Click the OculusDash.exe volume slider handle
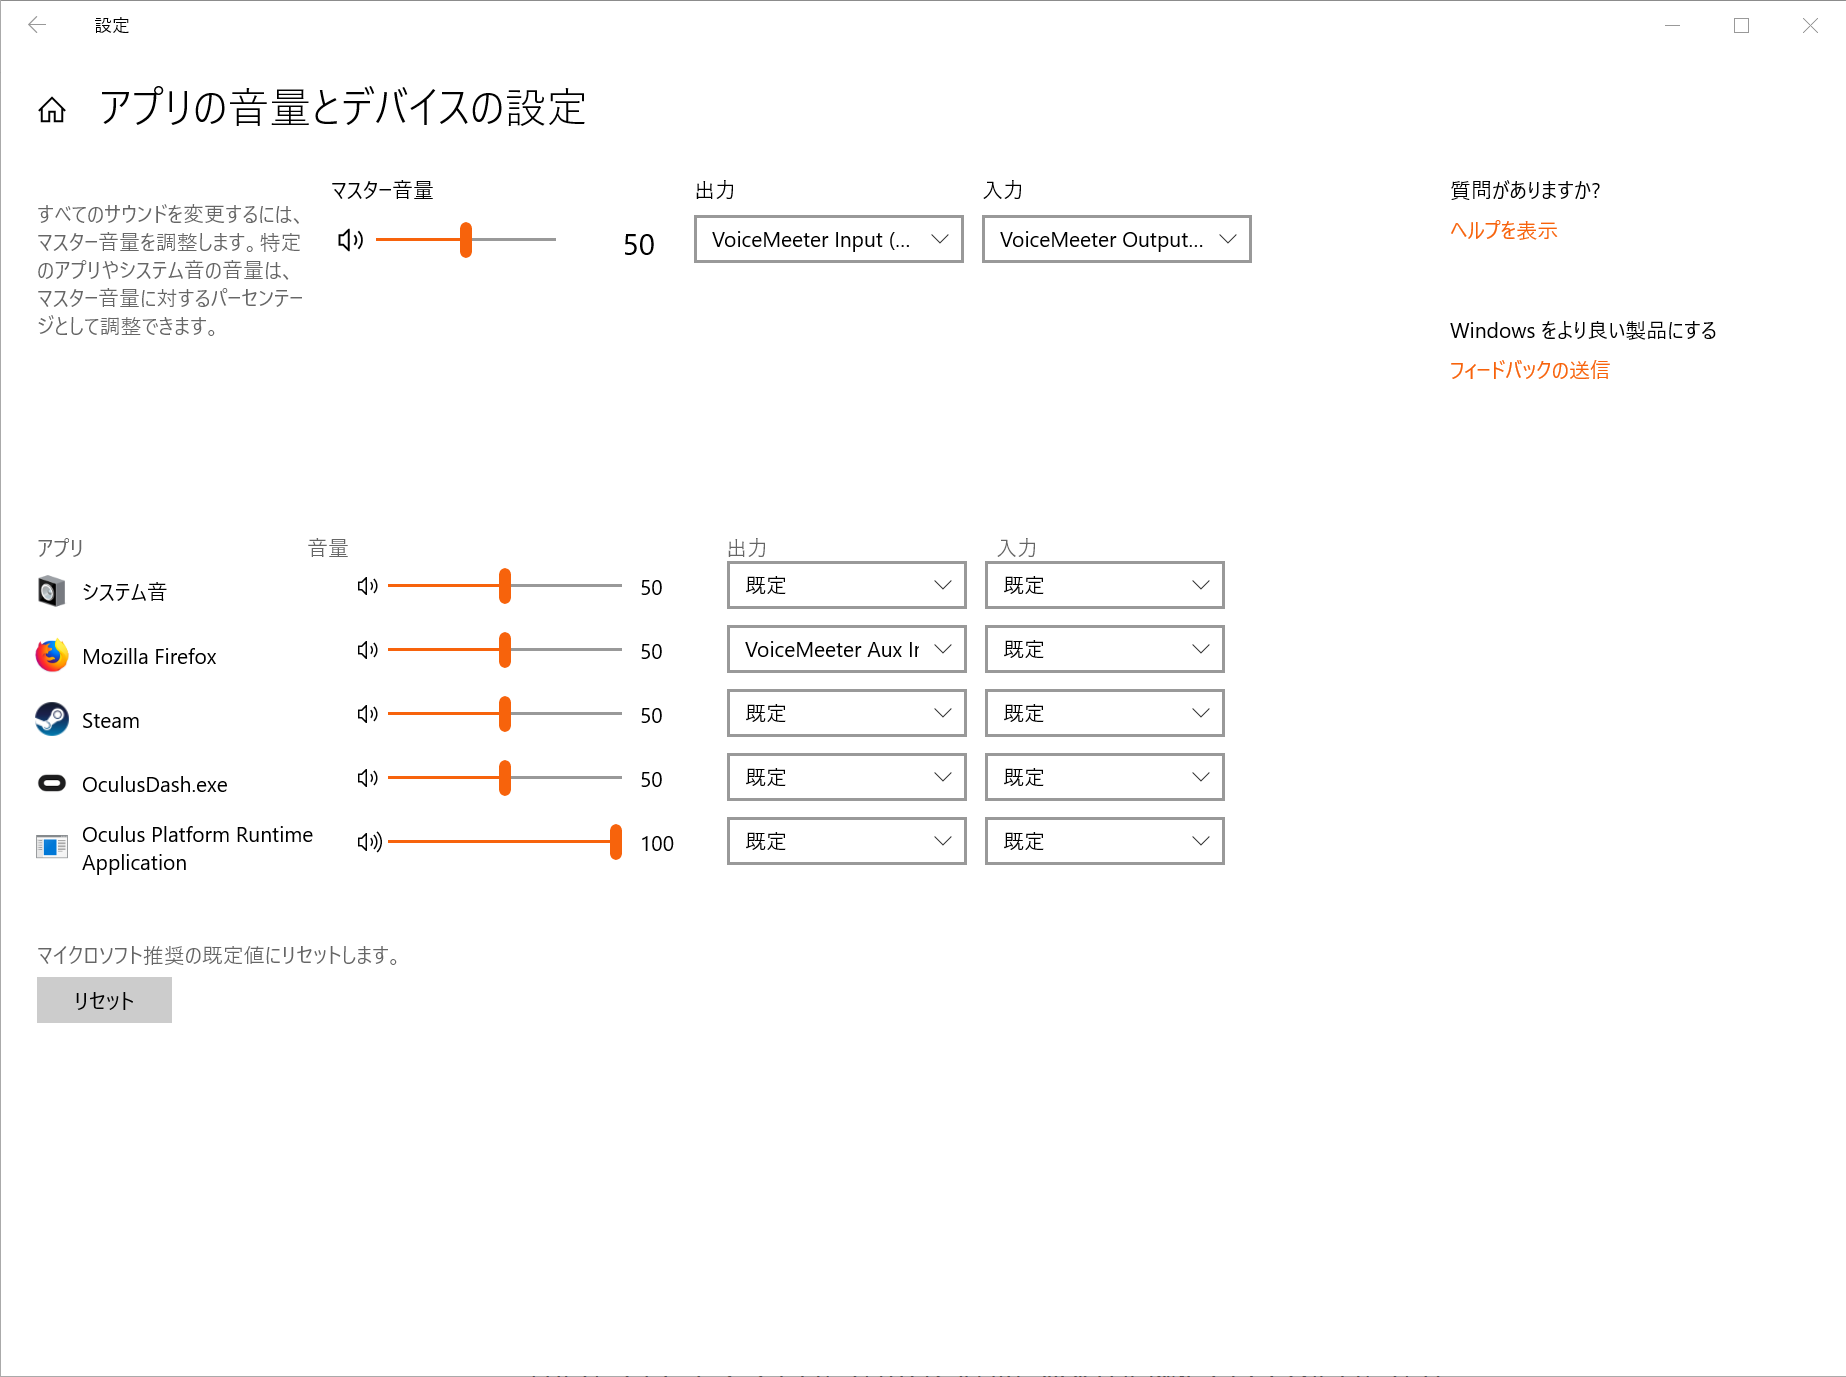This screenshot has height=1377, width=1846. [x=505, y=778]
